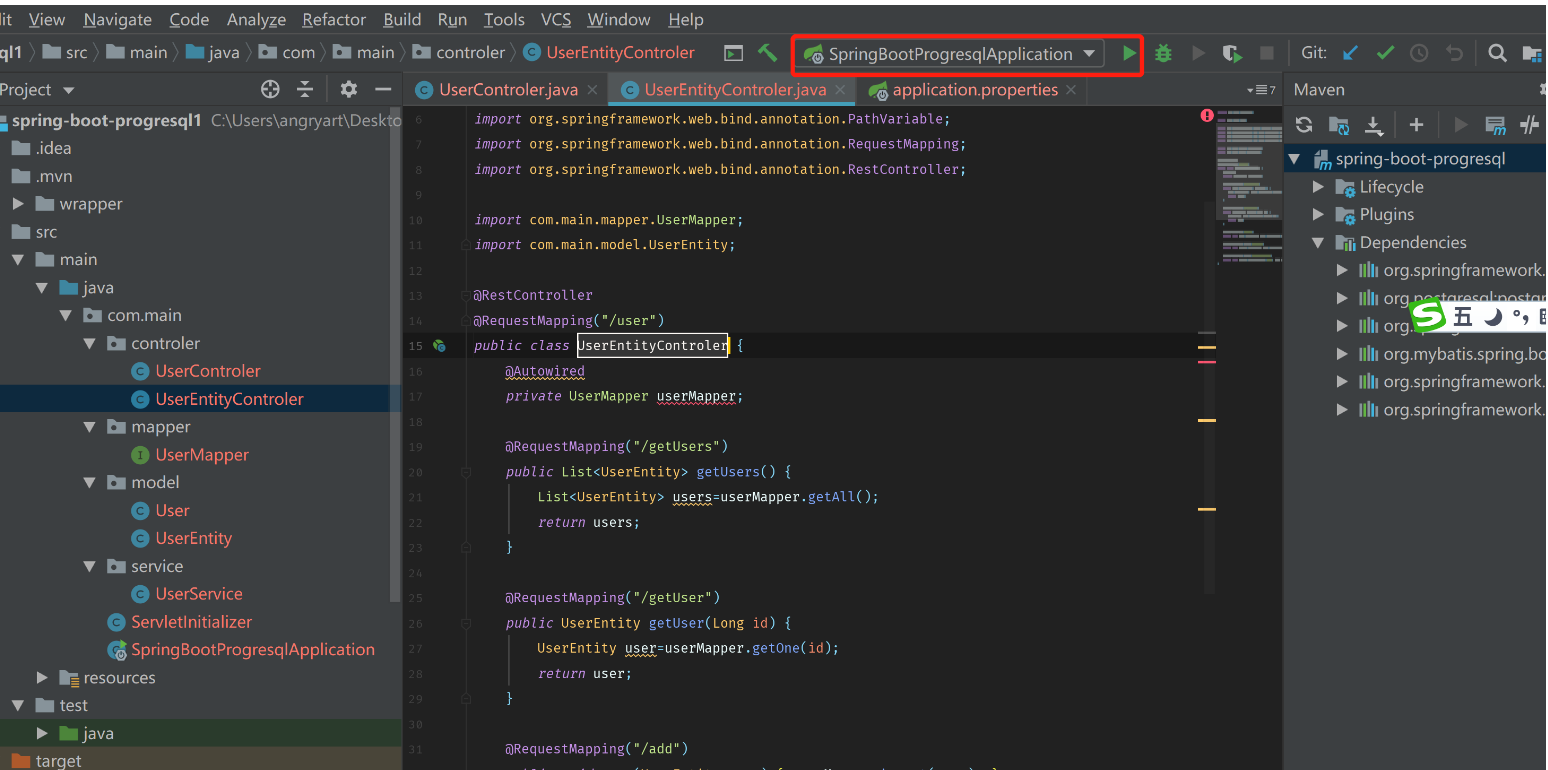Download sources and documentation in Maven
This screenshot has width=1548, height=770.
point(1374,125)
